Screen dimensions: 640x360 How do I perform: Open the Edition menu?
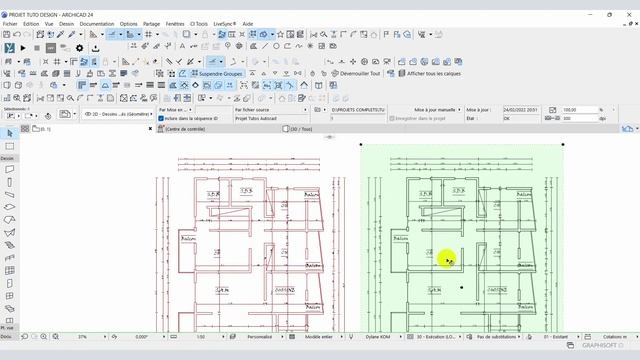[x=31, y=24]
